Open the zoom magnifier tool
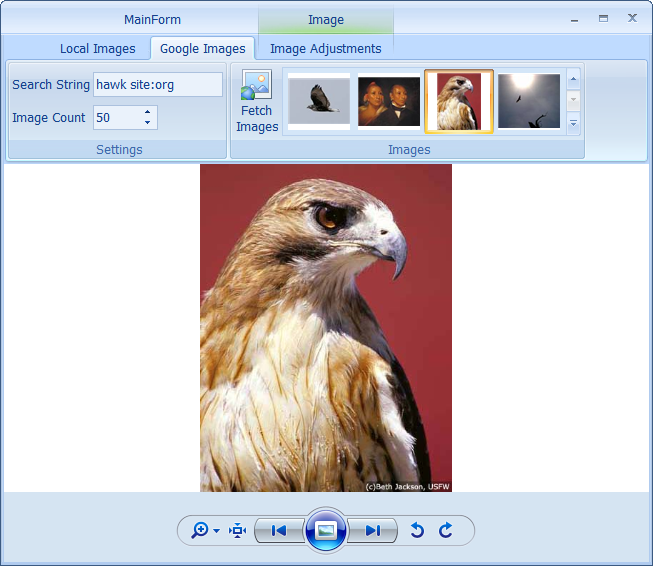This screenshot has width=653, height=566. pyautogui.click(x=199, y=530)
